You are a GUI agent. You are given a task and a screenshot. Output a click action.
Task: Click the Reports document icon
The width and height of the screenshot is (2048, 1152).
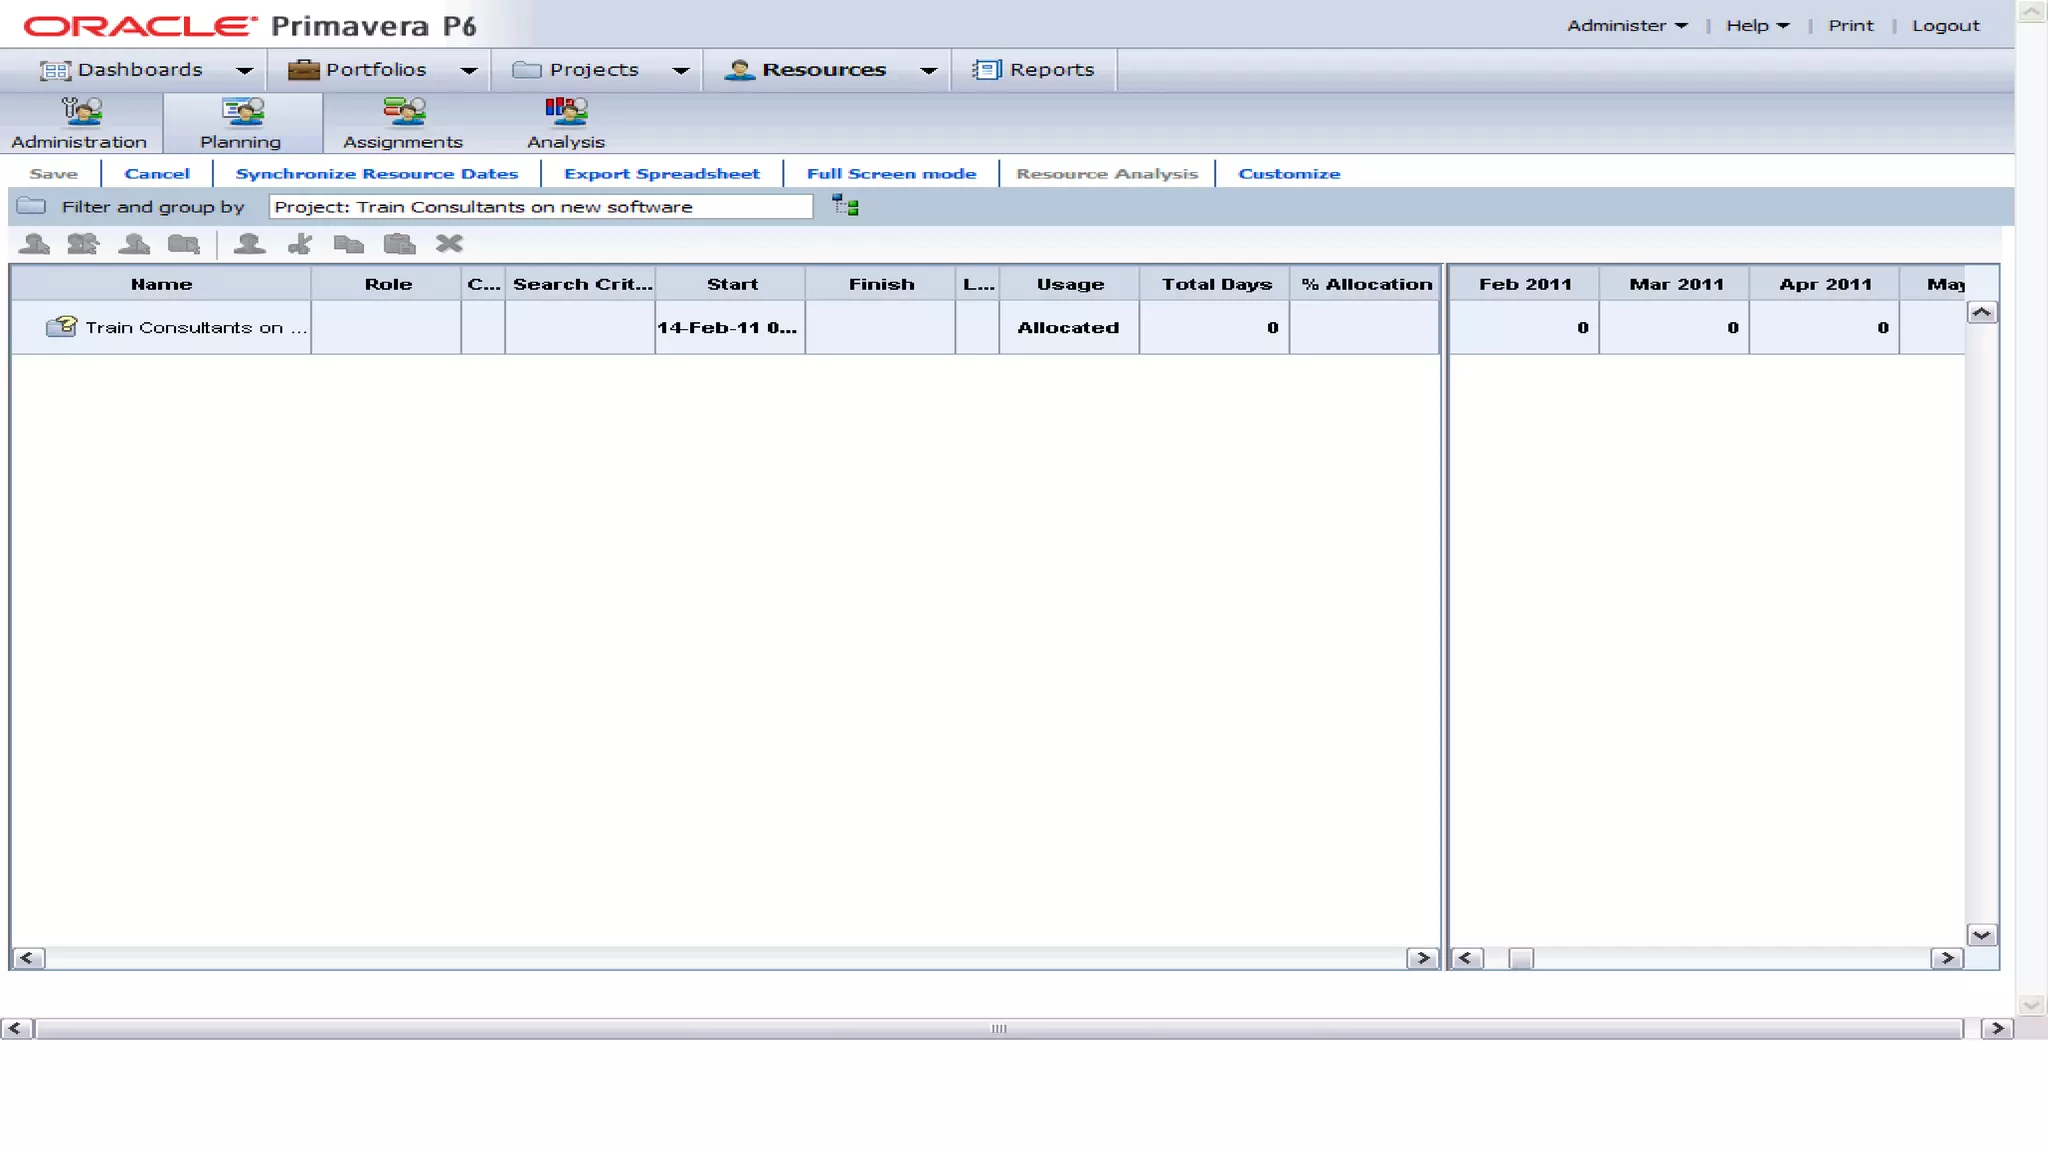tap(987, 70)
